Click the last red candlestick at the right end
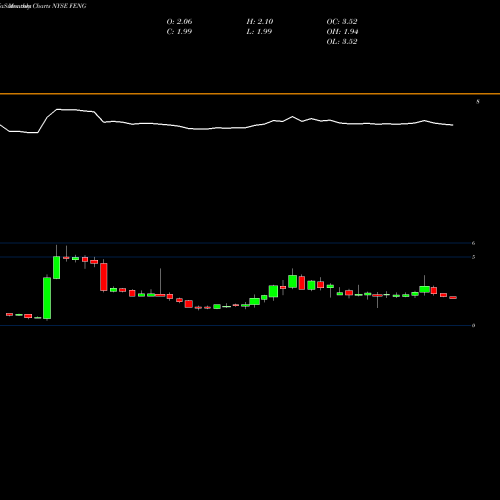Screen dimensions: 500x500 tap(453, 297)
